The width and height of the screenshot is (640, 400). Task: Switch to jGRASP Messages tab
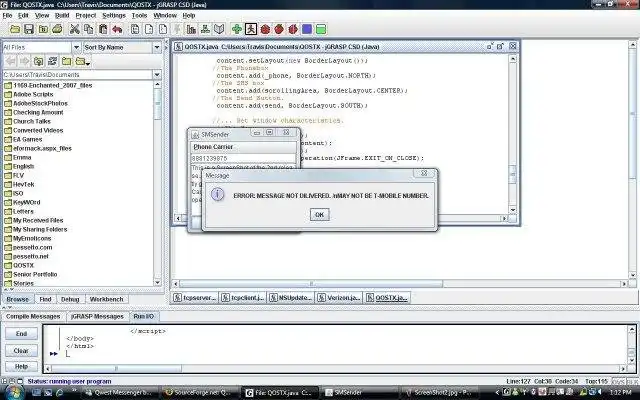97,316
